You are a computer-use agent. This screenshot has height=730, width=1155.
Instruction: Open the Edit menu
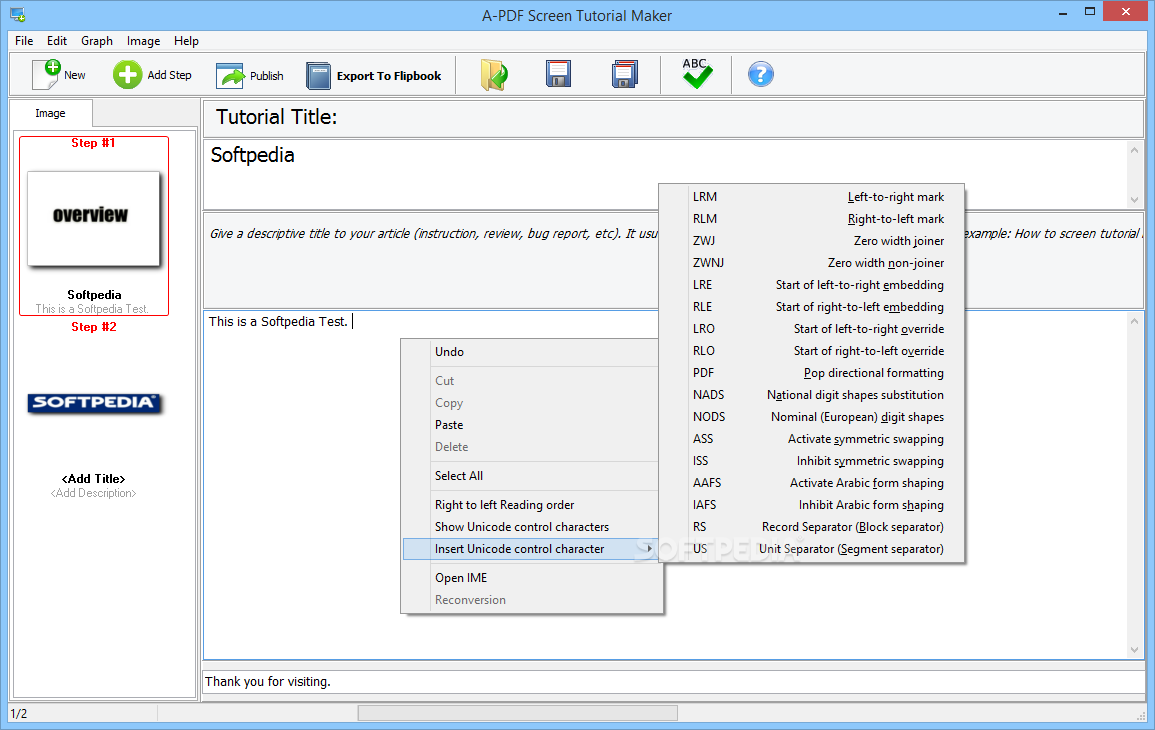57,41
